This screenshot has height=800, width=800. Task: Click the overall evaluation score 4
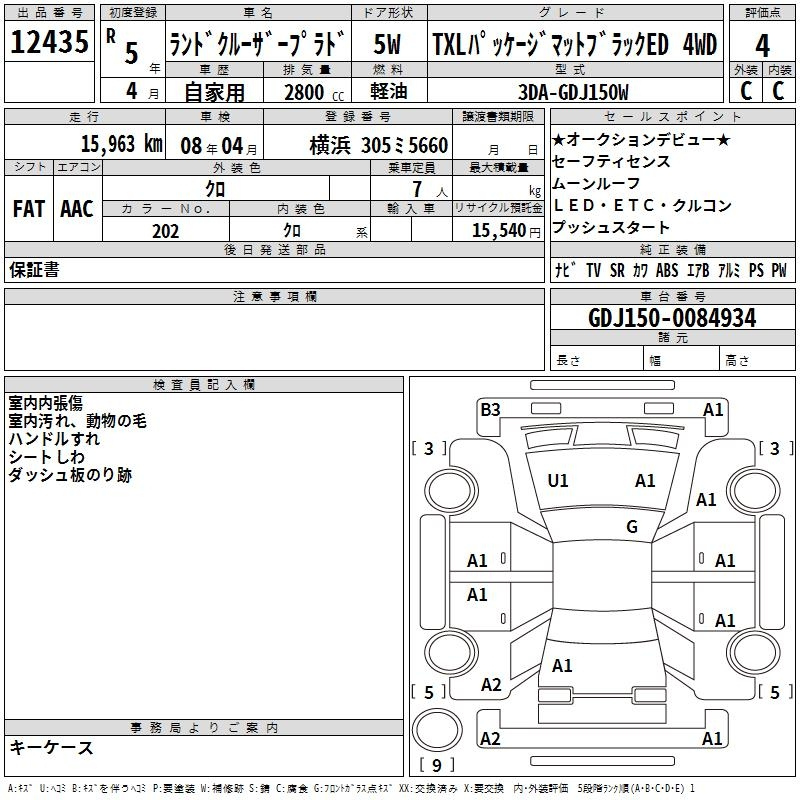[762, 46]
